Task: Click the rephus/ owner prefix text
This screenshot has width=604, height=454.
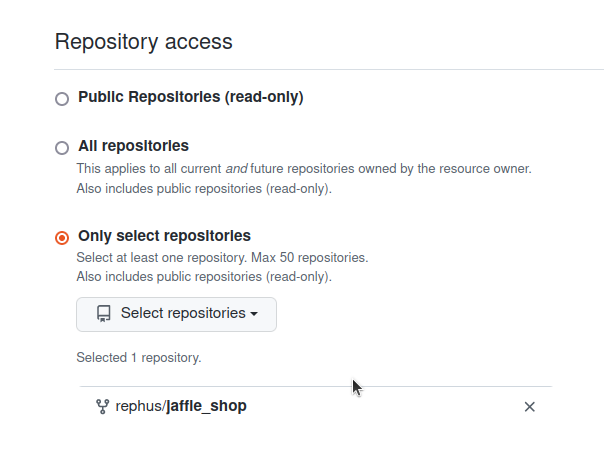Action: point(141,406)
